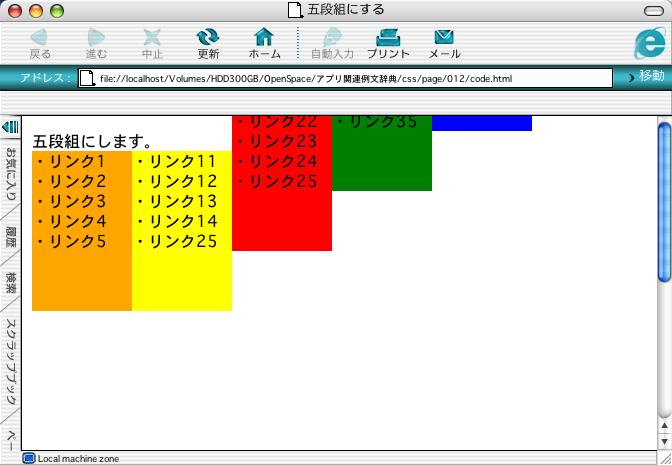Viewport: 672px width, 465px height.
Task: Print page using the プリント icon
Action: click(388, 38)
